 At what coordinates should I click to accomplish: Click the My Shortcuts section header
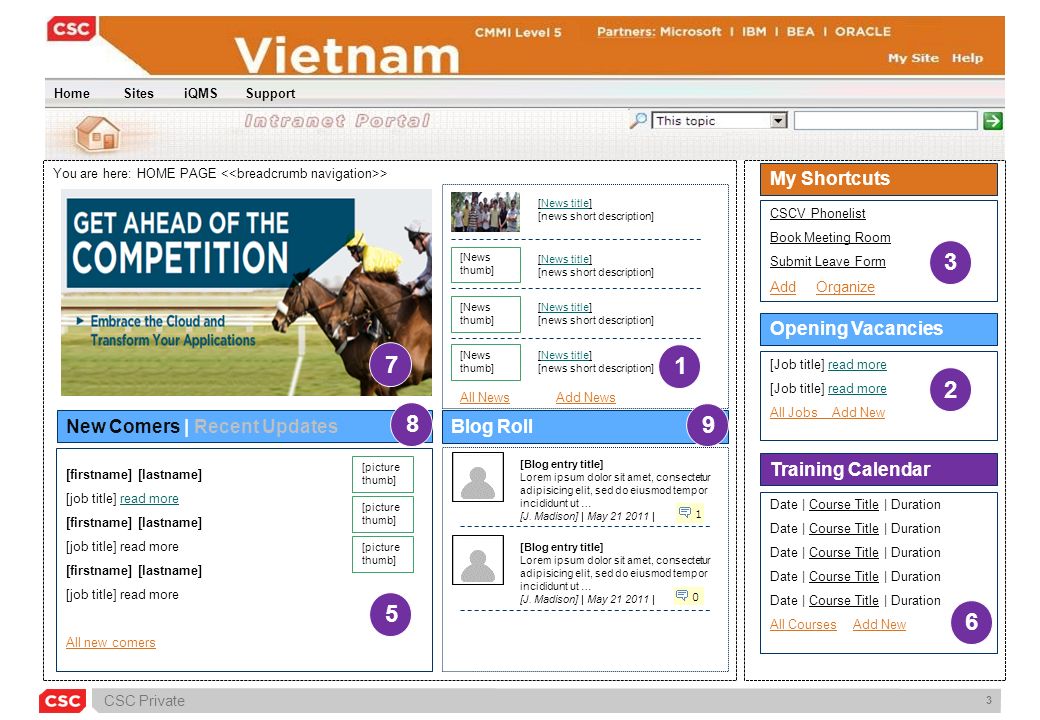879,178
